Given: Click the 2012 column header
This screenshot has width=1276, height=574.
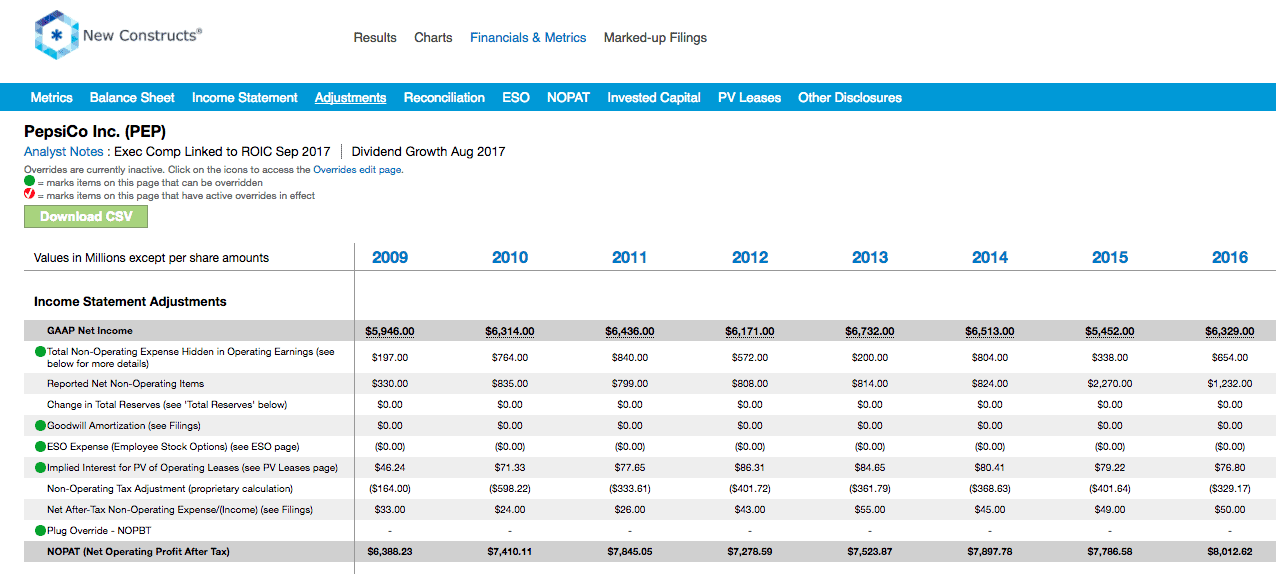Looking at the screenshot, I should coord(750,257).
